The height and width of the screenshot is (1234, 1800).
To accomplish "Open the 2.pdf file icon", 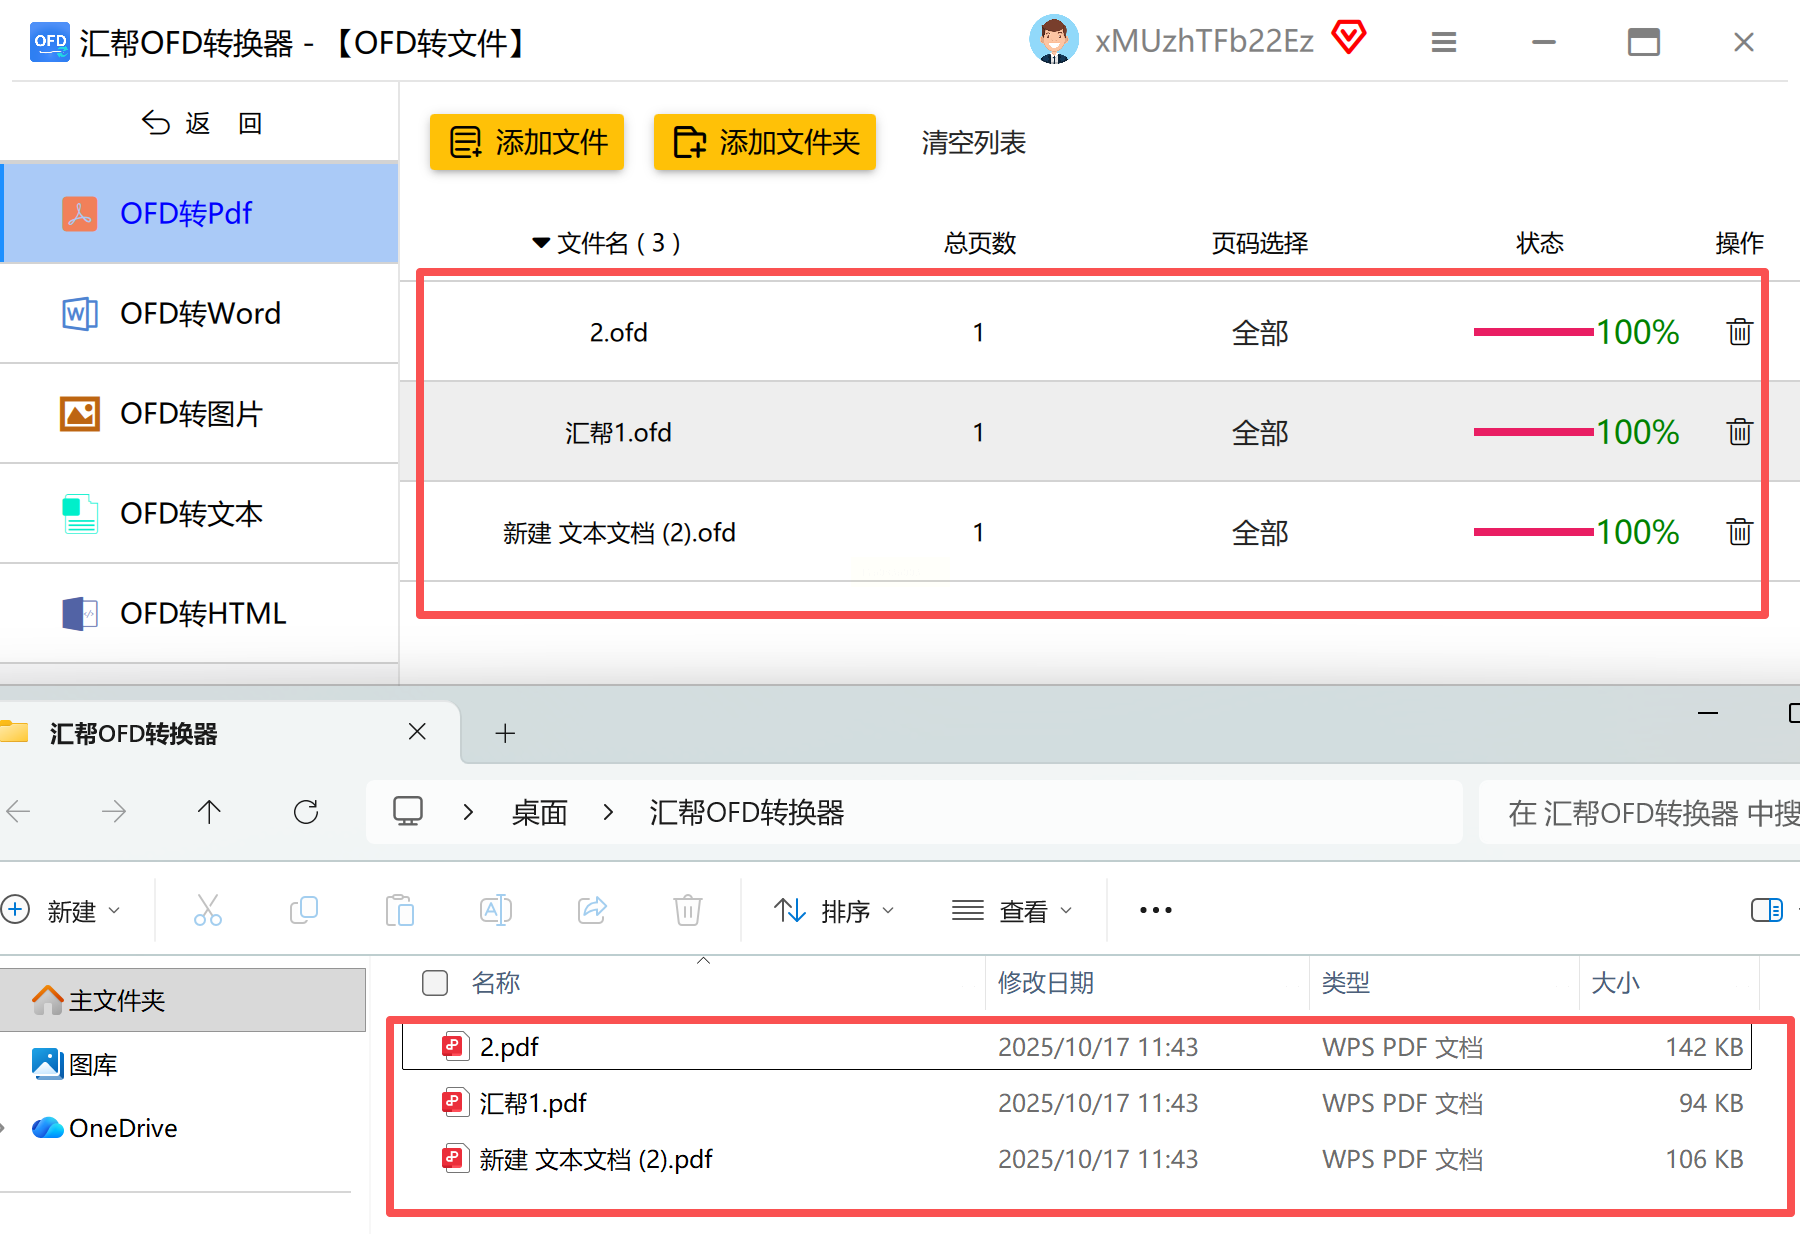I will tap(455, 1047).
